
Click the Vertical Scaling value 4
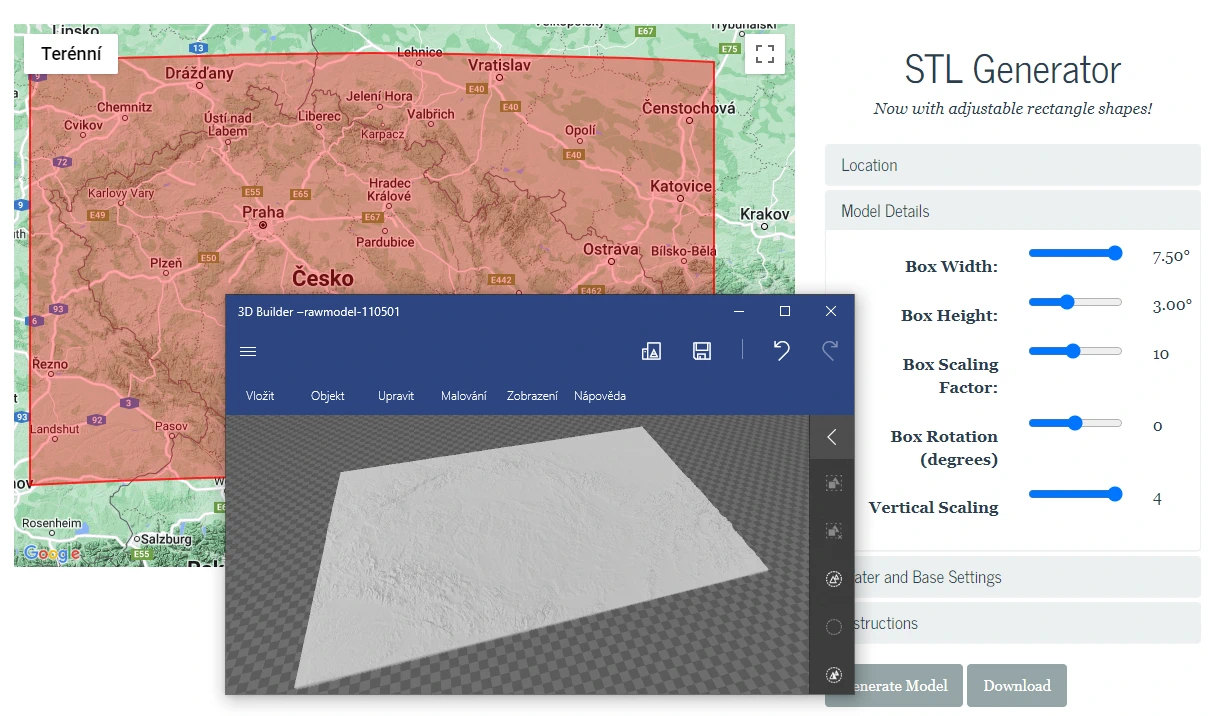click(x=1158, y=499)
